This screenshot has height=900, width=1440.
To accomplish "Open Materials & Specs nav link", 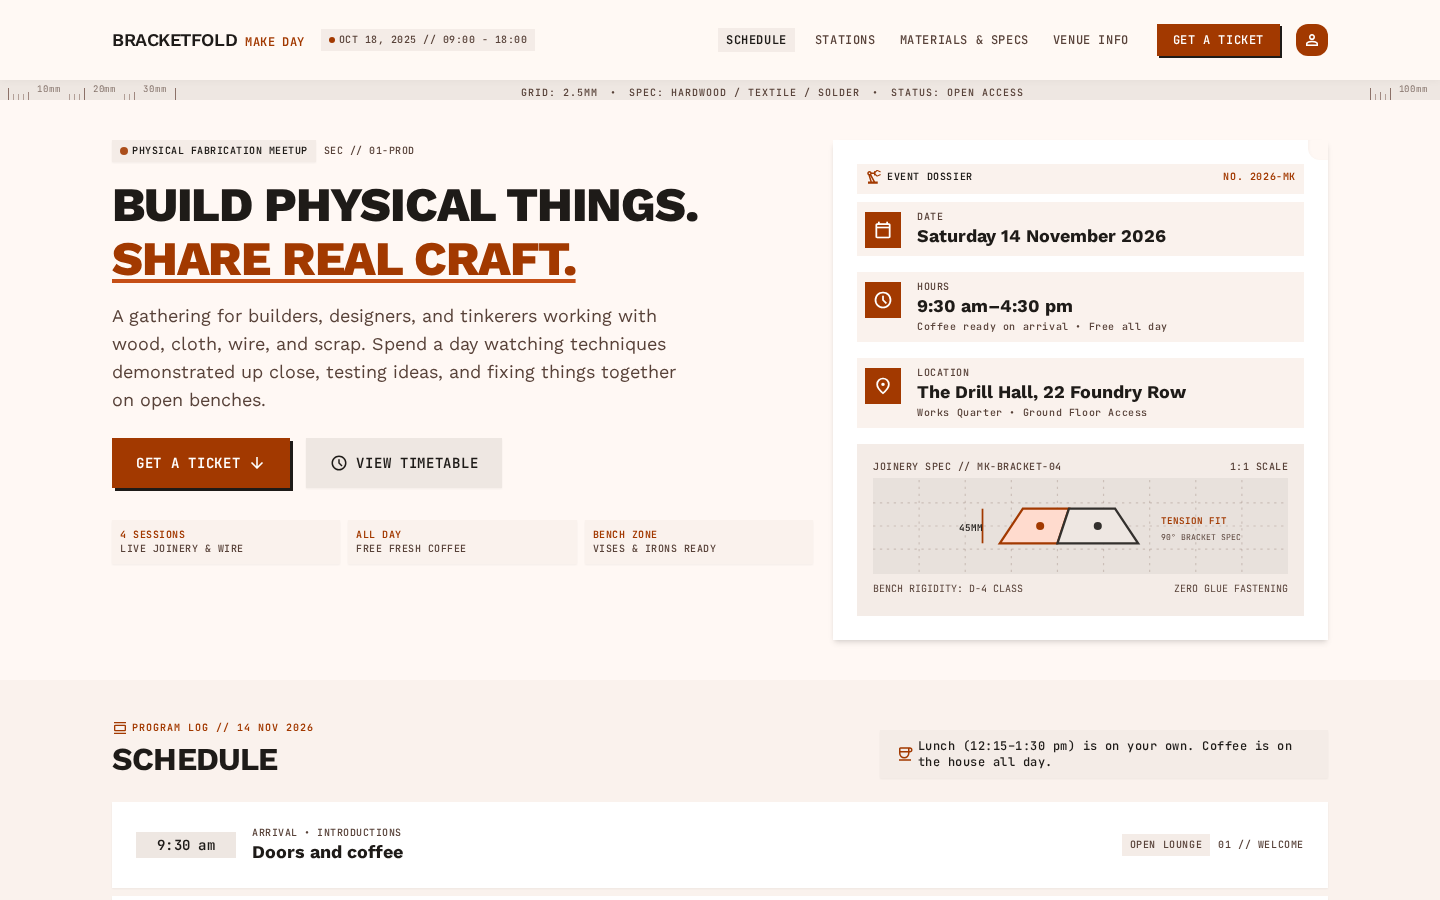I will coord(964,40).
